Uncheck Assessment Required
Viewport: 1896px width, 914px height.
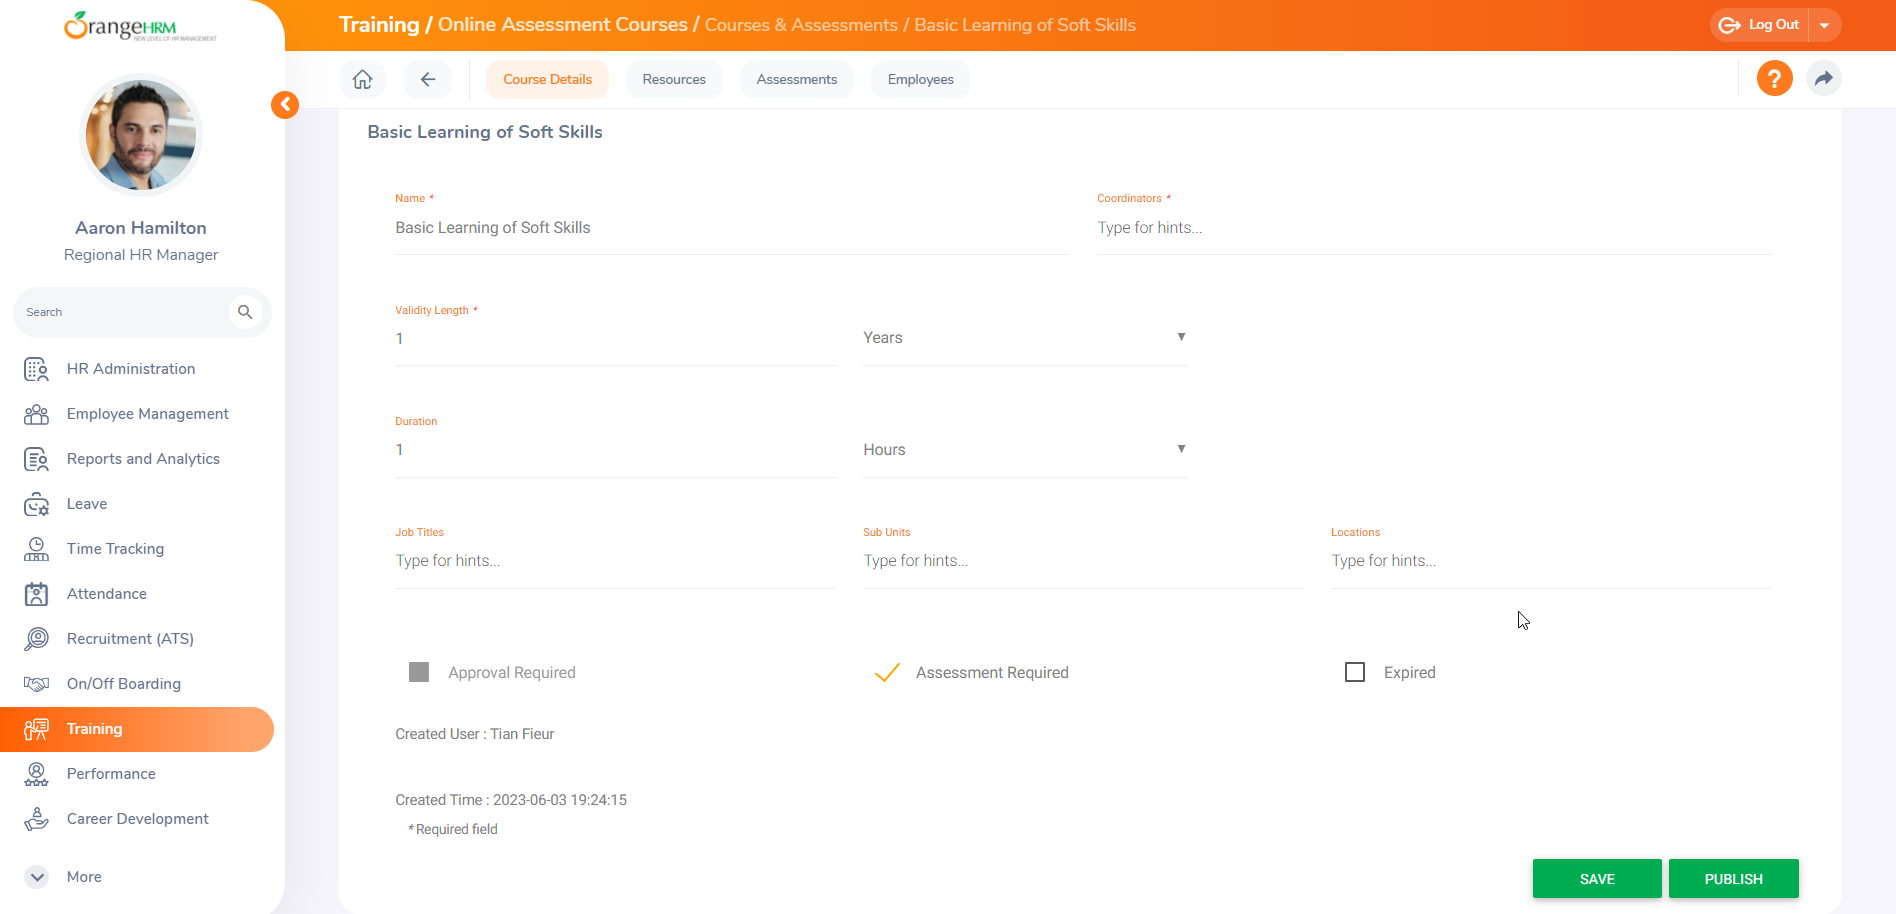click(x=887, y=672)
